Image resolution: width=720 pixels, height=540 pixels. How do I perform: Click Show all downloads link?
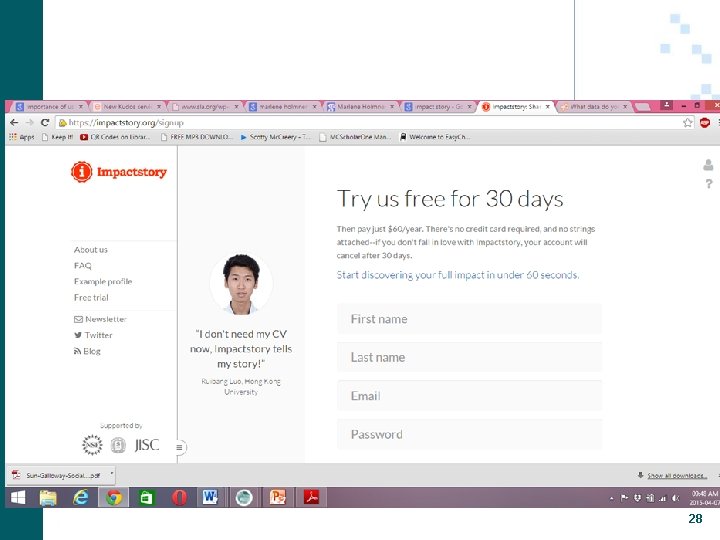click(677, 475)
